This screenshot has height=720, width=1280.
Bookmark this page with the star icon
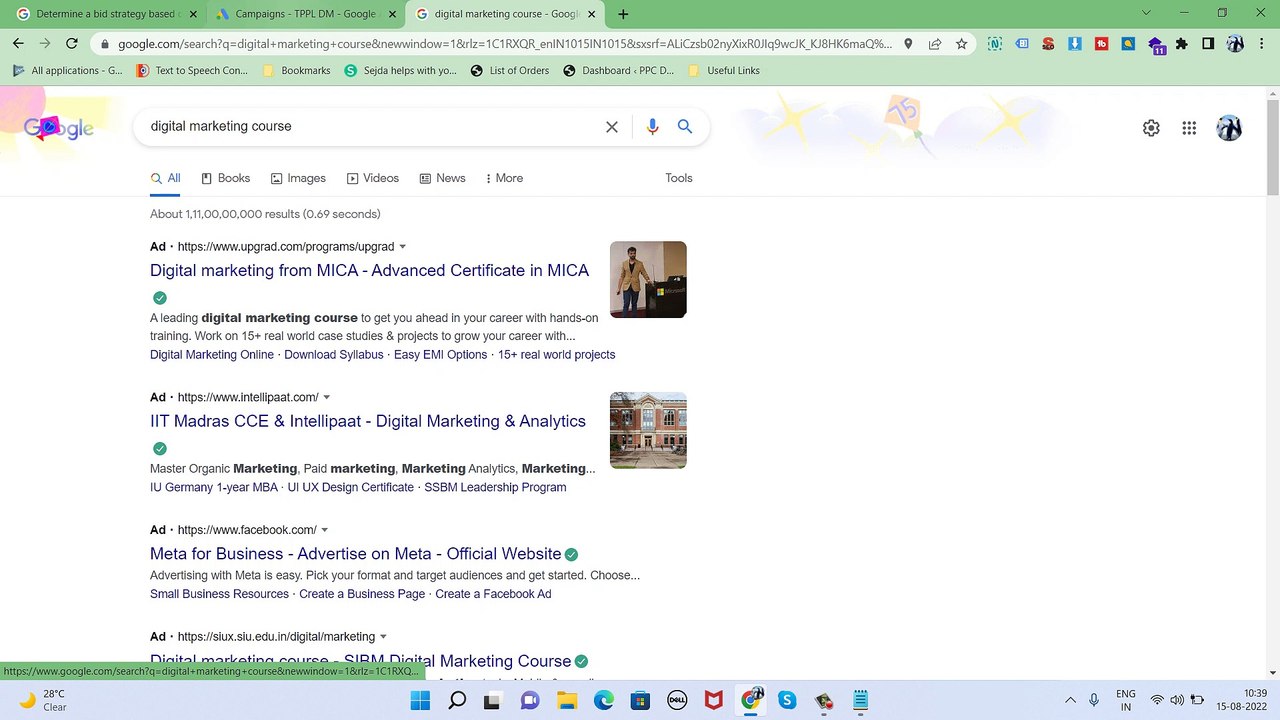[x=962, y=43]
